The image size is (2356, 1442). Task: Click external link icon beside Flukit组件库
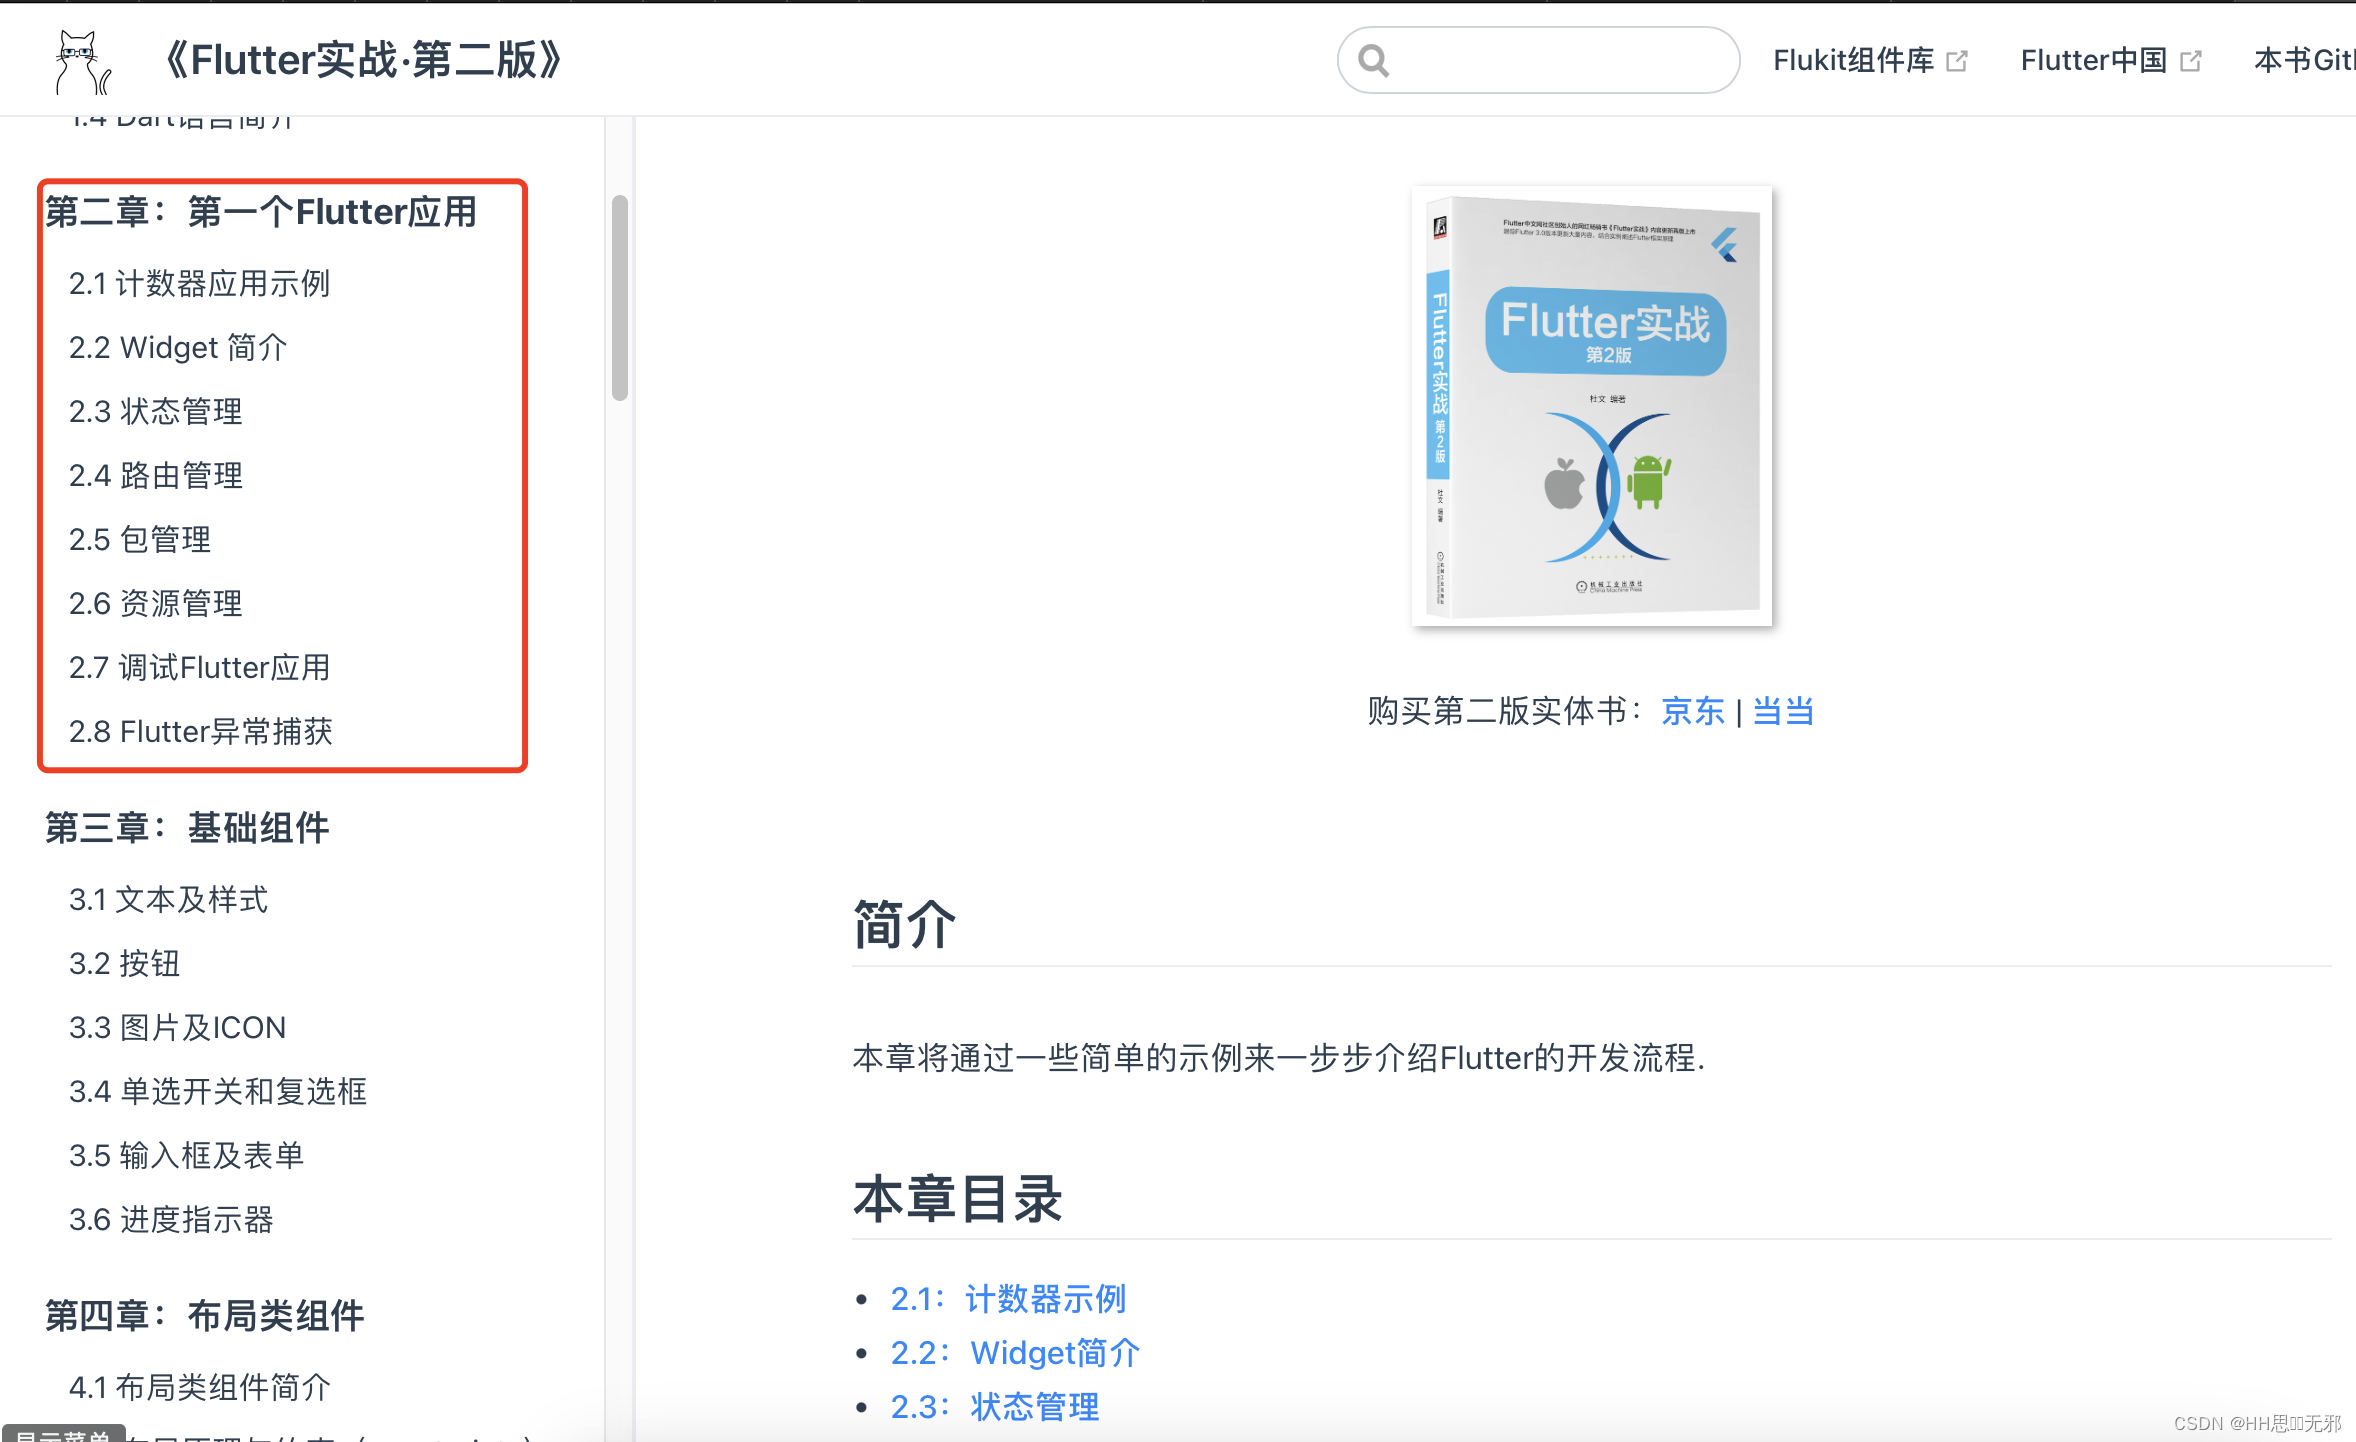coord(1957,62)
